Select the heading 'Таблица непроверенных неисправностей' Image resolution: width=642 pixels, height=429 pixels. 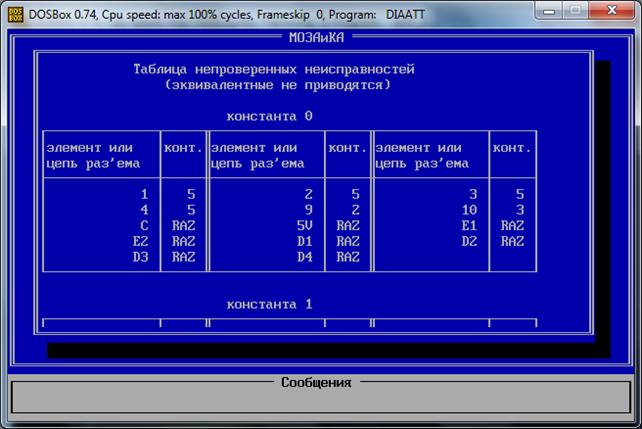click(x=274, y=69)
